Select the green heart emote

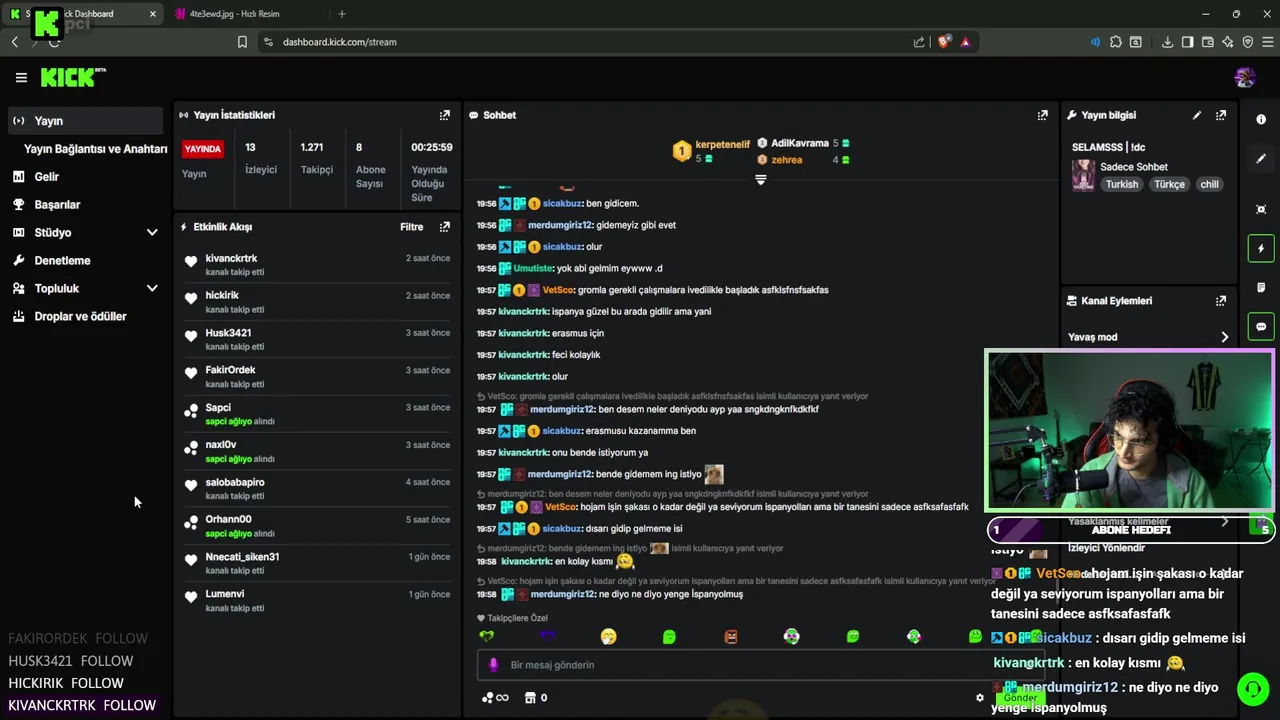[x=487, y=636]
